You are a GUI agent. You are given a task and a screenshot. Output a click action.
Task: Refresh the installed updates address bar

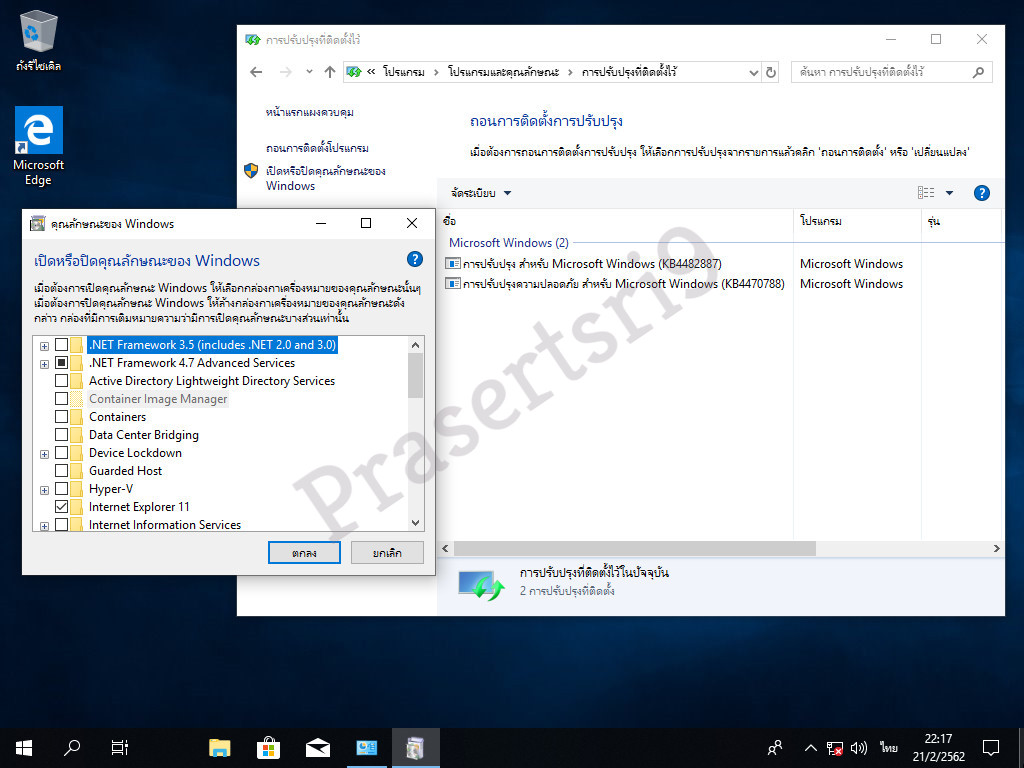click(771, 72)
